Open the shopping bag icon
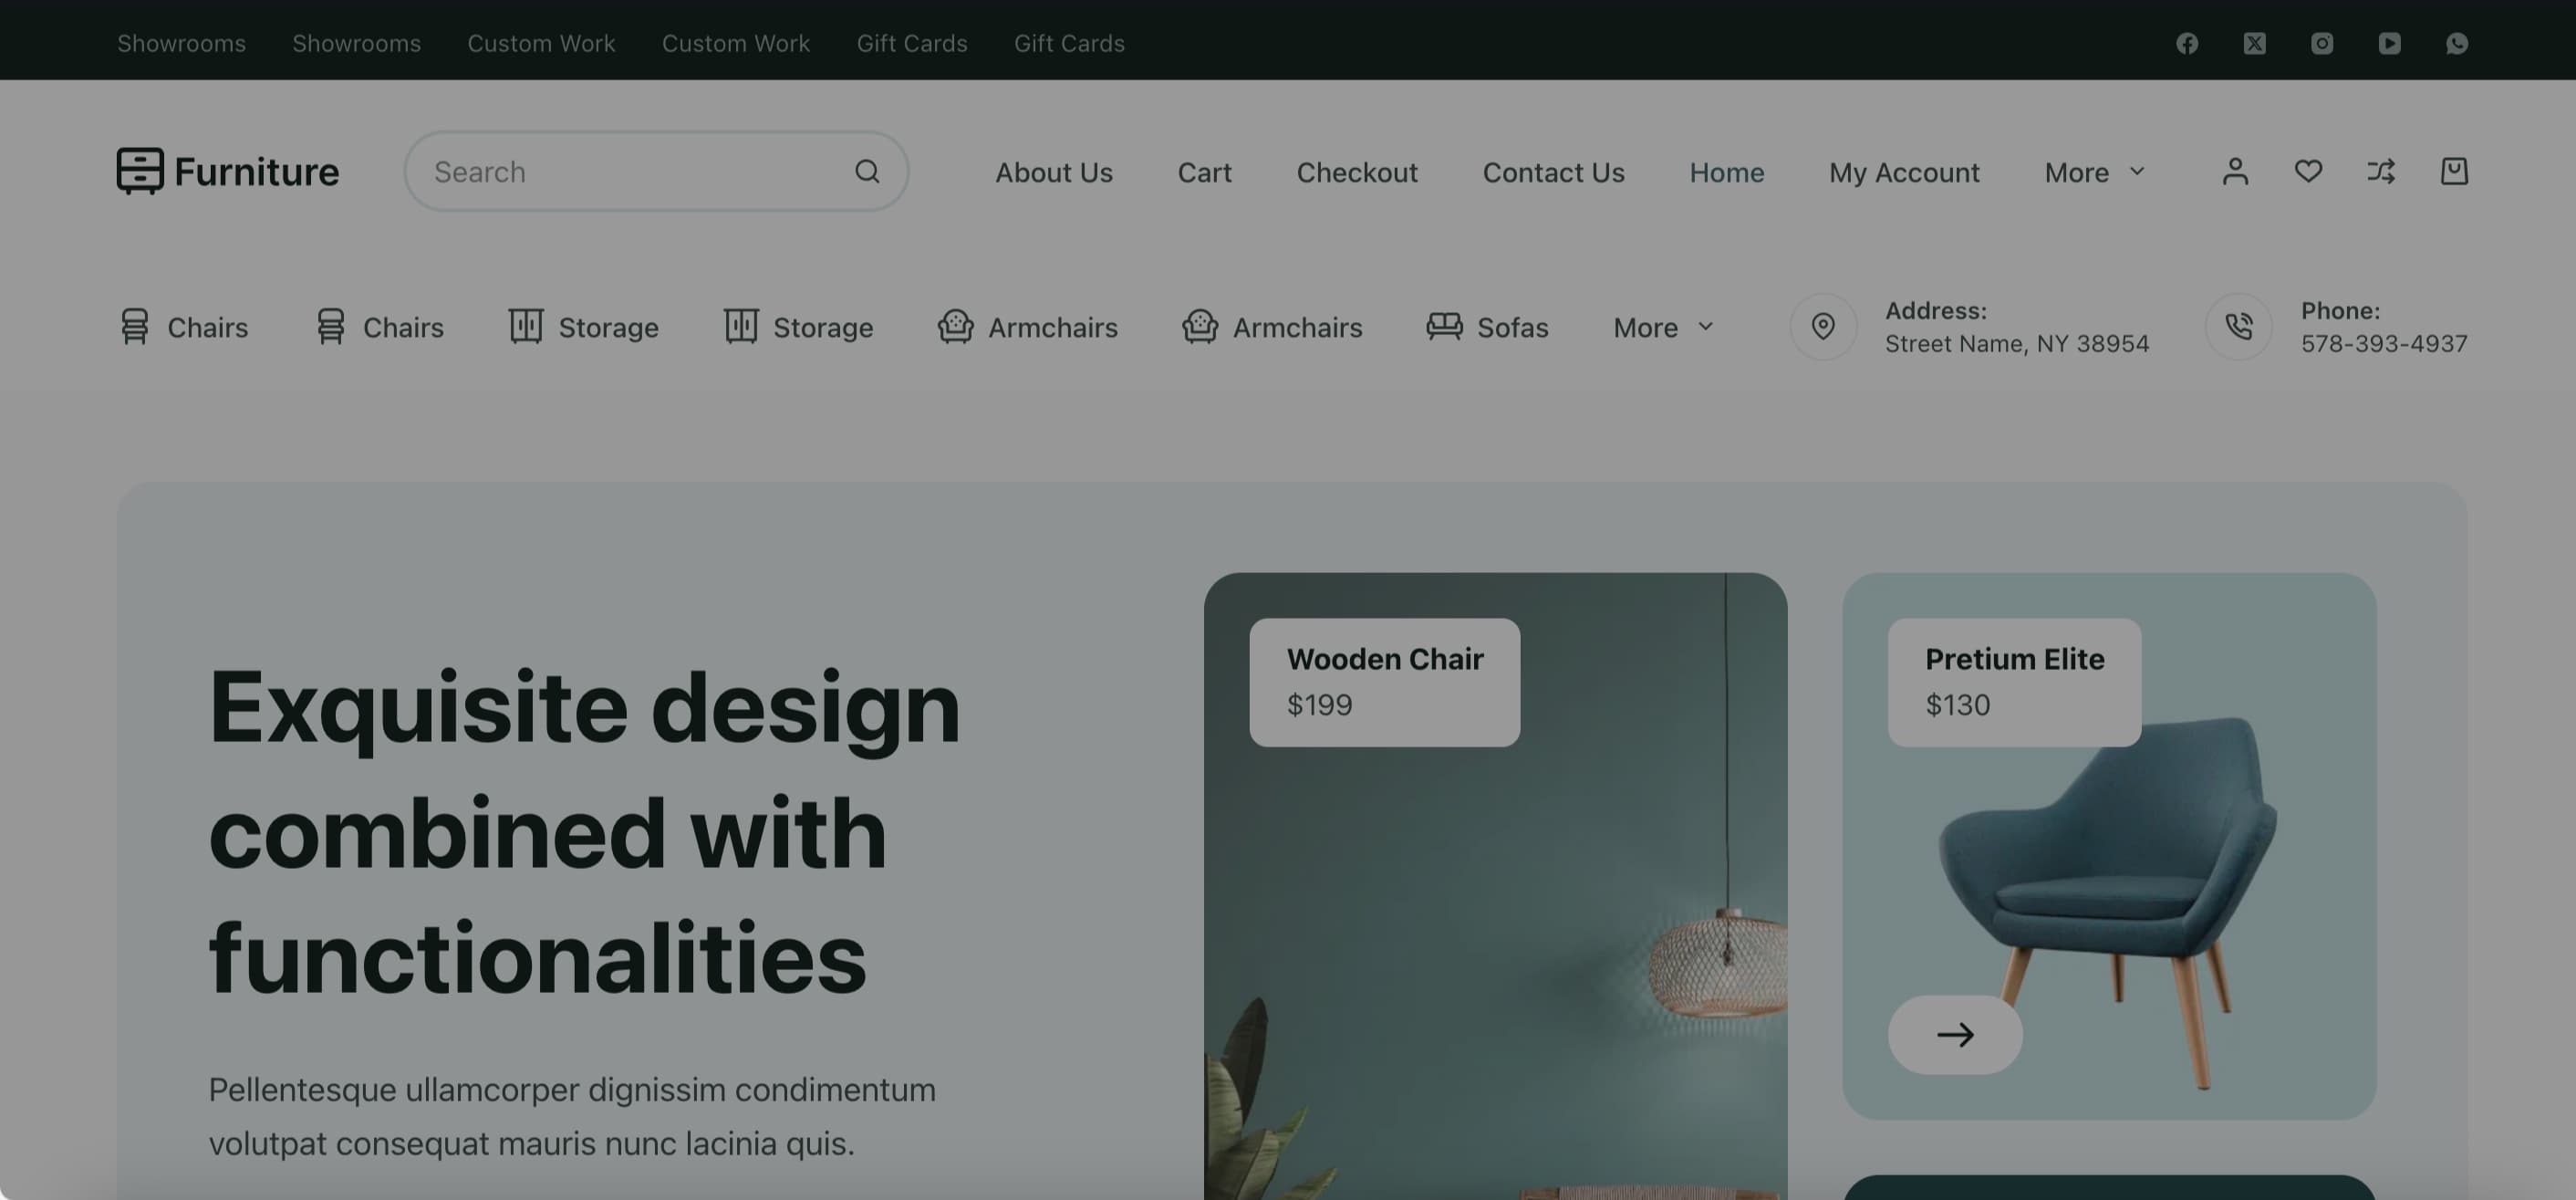Viewport: 2576px width, 1200px height. tap(2454, 171)
